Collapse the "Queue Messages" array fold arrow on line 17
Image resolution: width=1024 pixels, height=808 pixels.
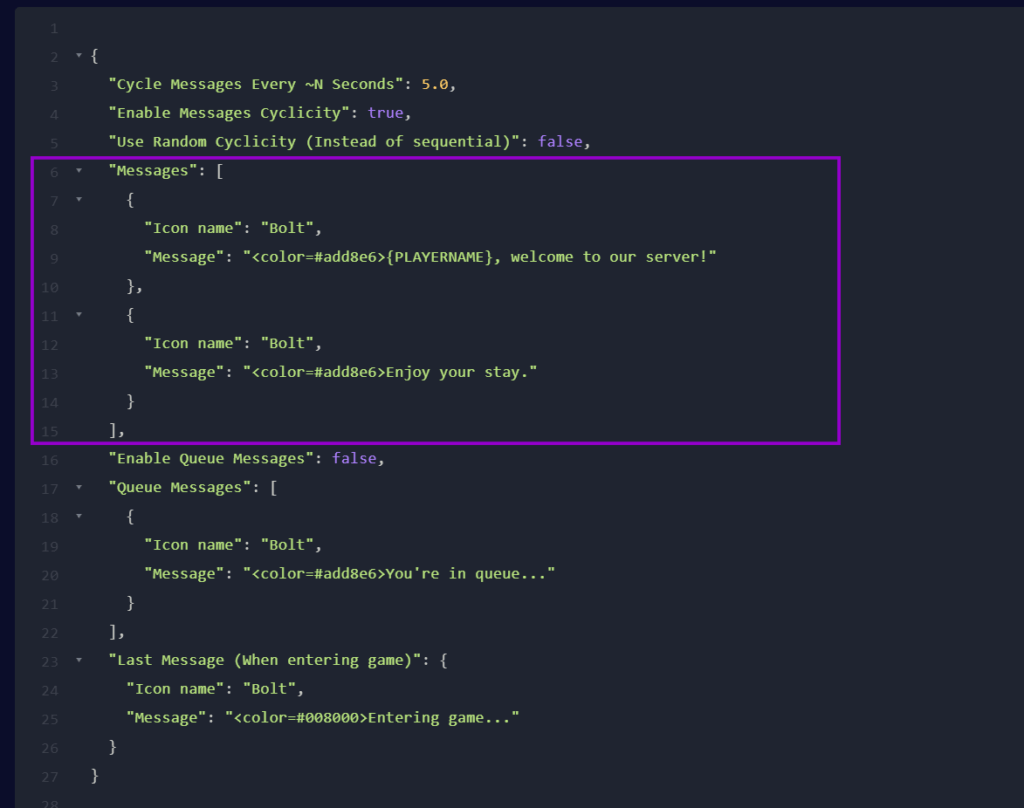pos(78,487)
